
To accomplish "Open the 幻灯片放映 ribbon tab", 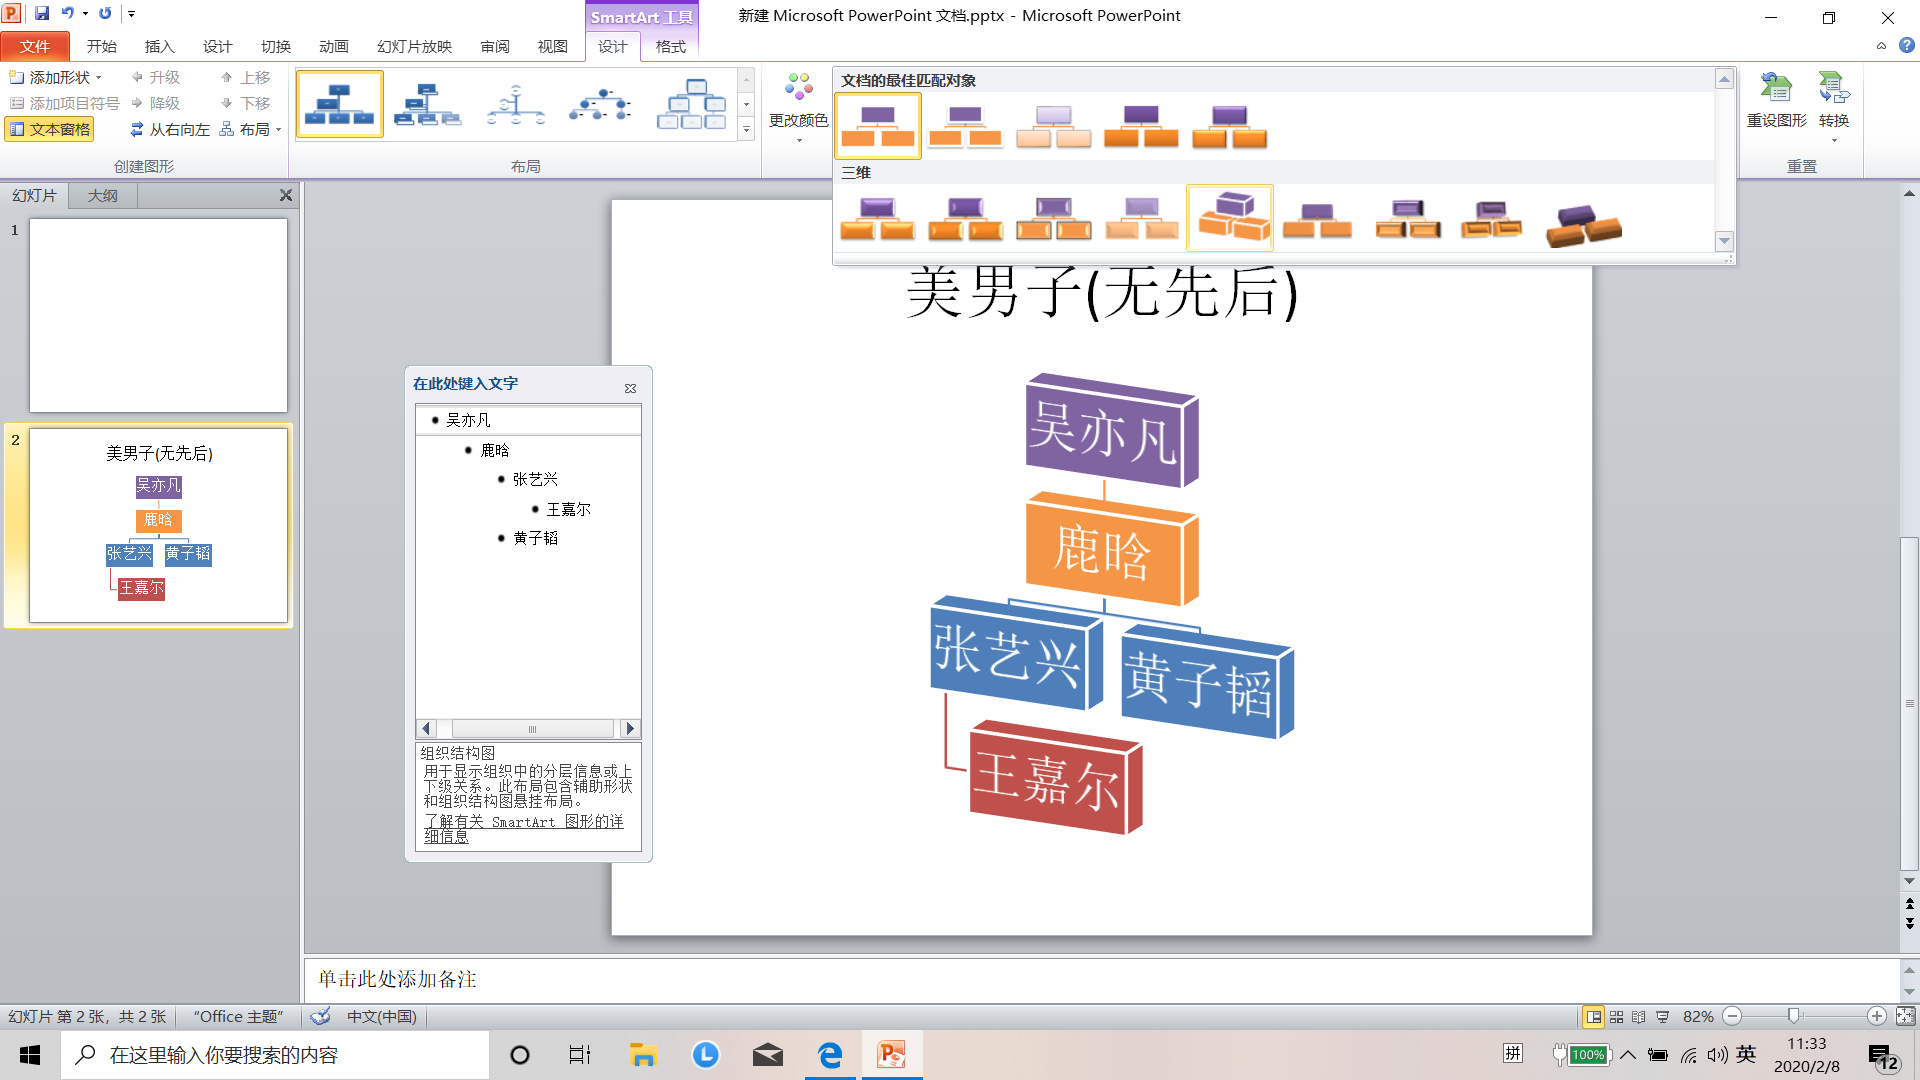I will pyautogui.click(x=413, y=45).
